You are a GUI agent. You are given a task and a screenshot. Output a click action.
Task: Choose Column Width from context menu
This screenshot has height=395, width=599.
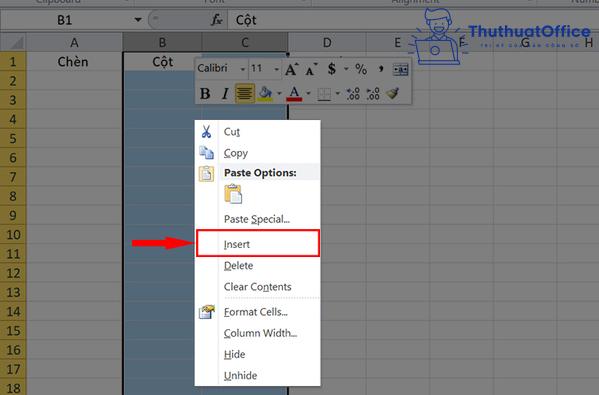tap(257, 333)
